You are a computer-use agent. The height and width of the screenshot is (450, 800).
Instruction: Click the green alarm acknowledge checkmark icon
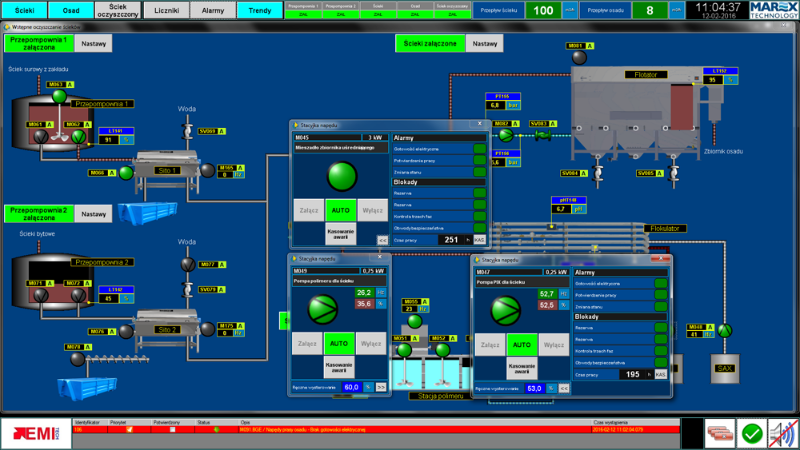tap(752, 433)
